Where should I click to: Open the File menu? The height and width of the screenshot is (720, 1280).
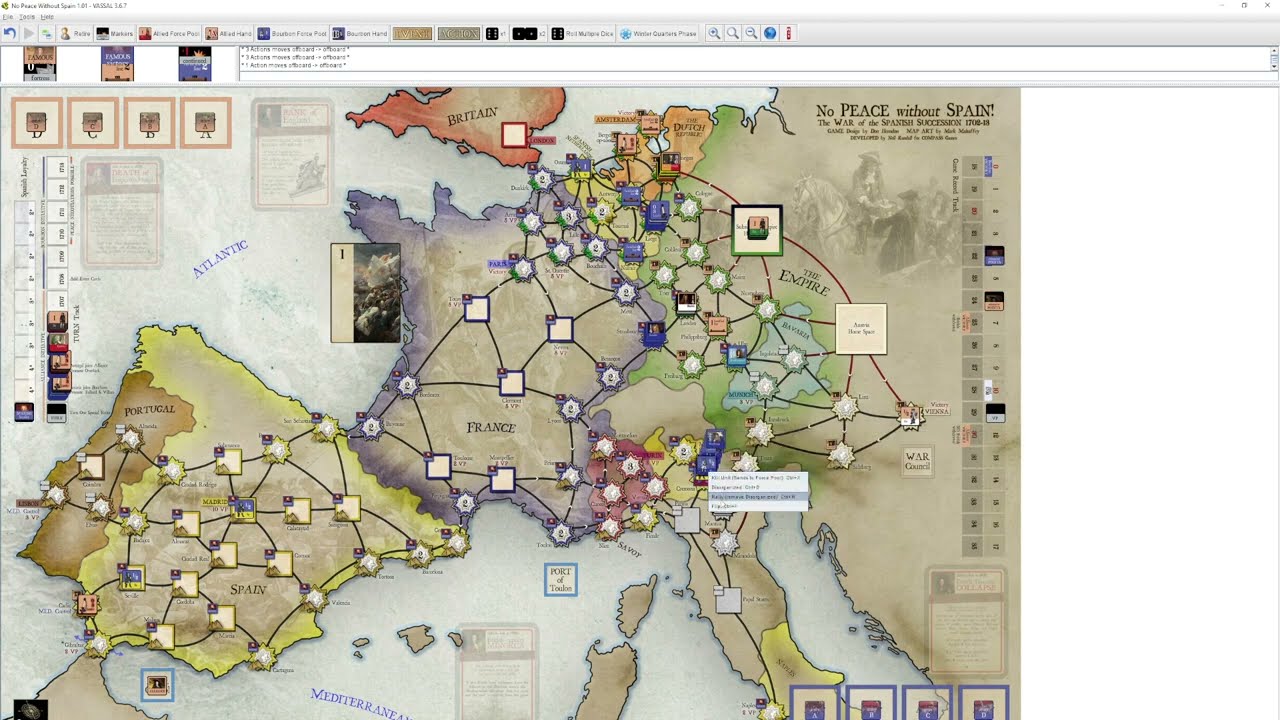[x=8, y=17]
